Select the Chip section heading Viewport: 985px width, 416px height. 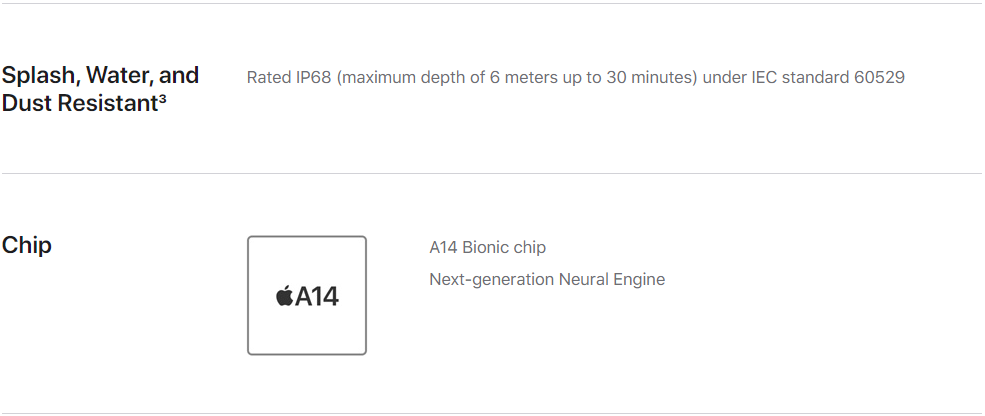click(x=27, y=245)
